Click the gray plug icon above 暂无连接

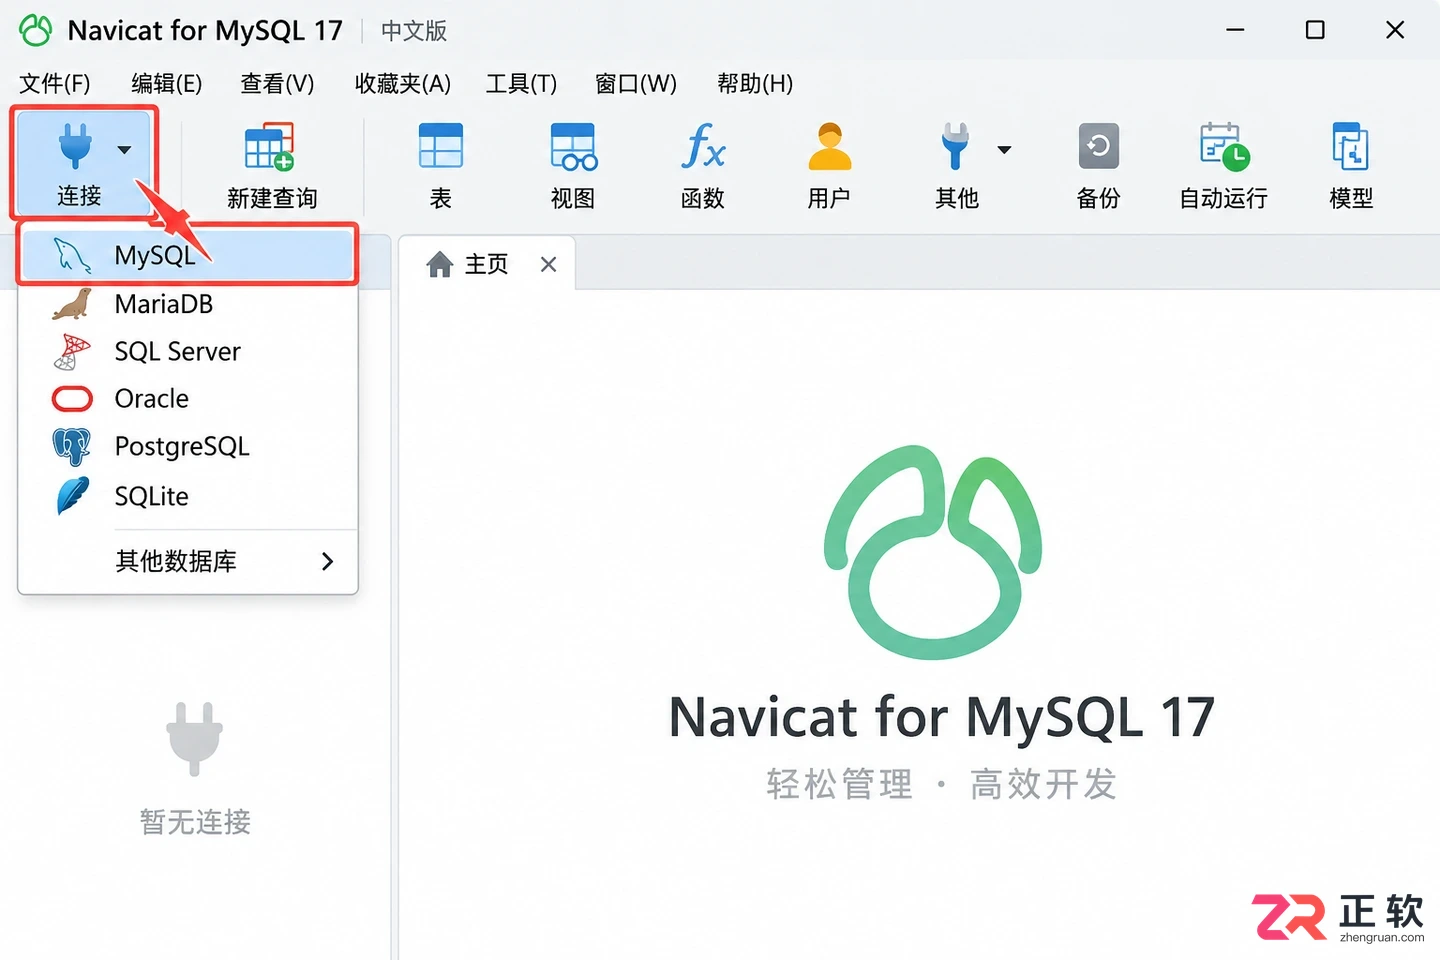(x=194, y=739)
